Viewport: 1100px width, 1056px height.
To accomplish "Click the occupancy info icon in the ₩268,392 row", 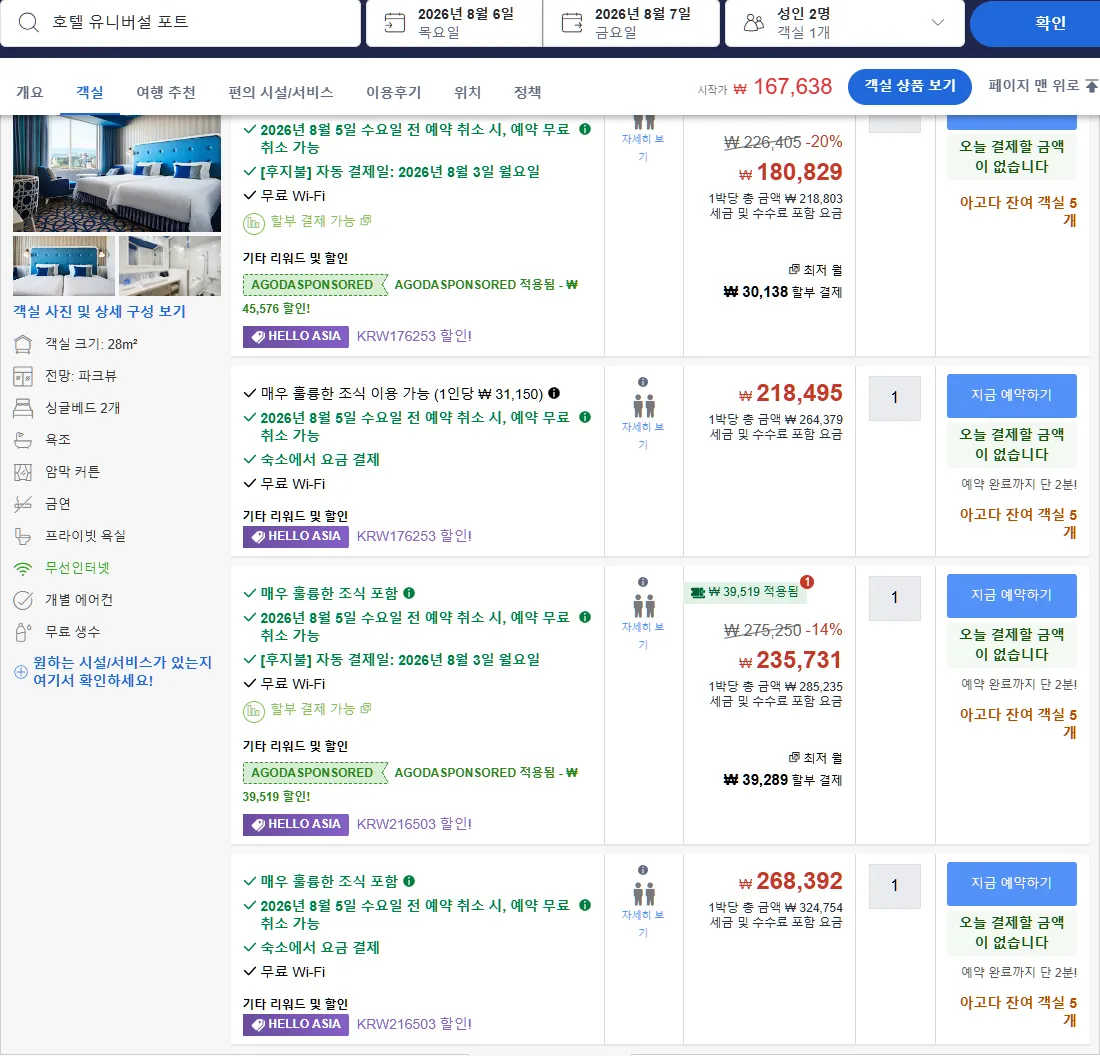I will point(643,870).
